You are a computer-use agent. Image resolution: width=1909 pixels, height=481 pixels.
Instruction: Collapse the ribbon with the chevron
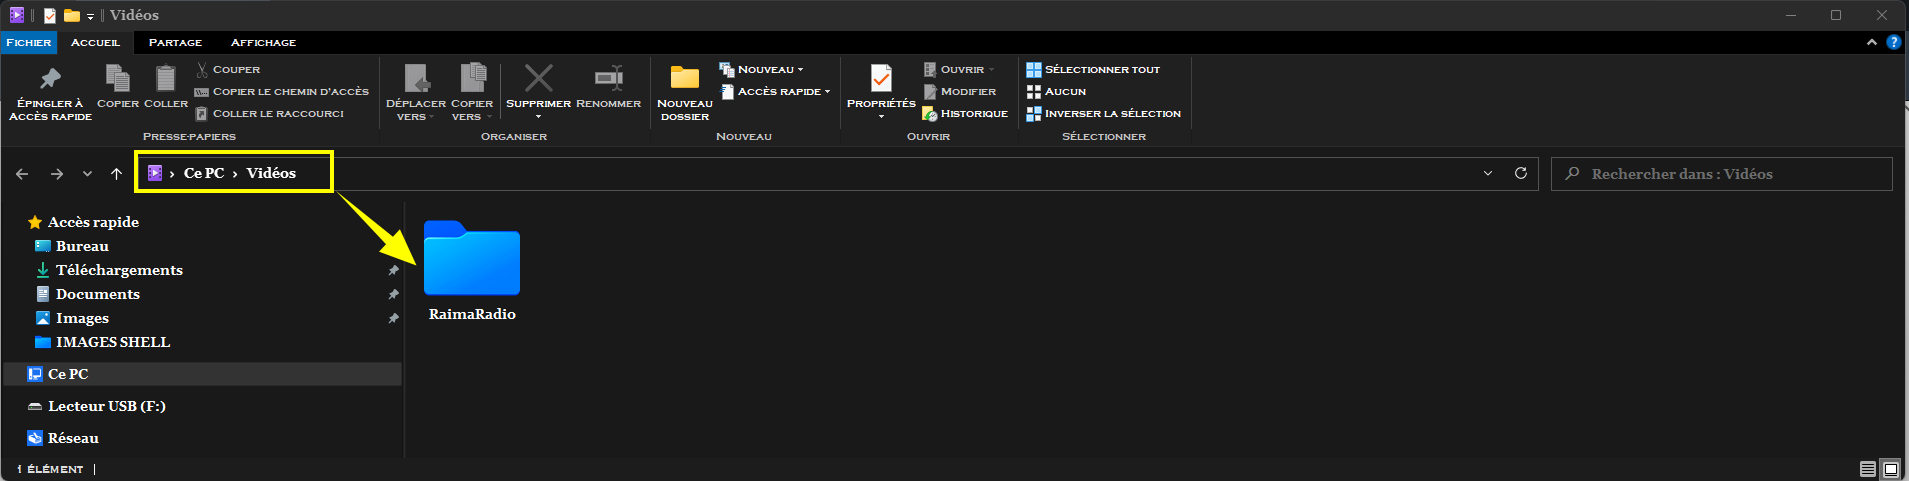(x=1871, y=42)
